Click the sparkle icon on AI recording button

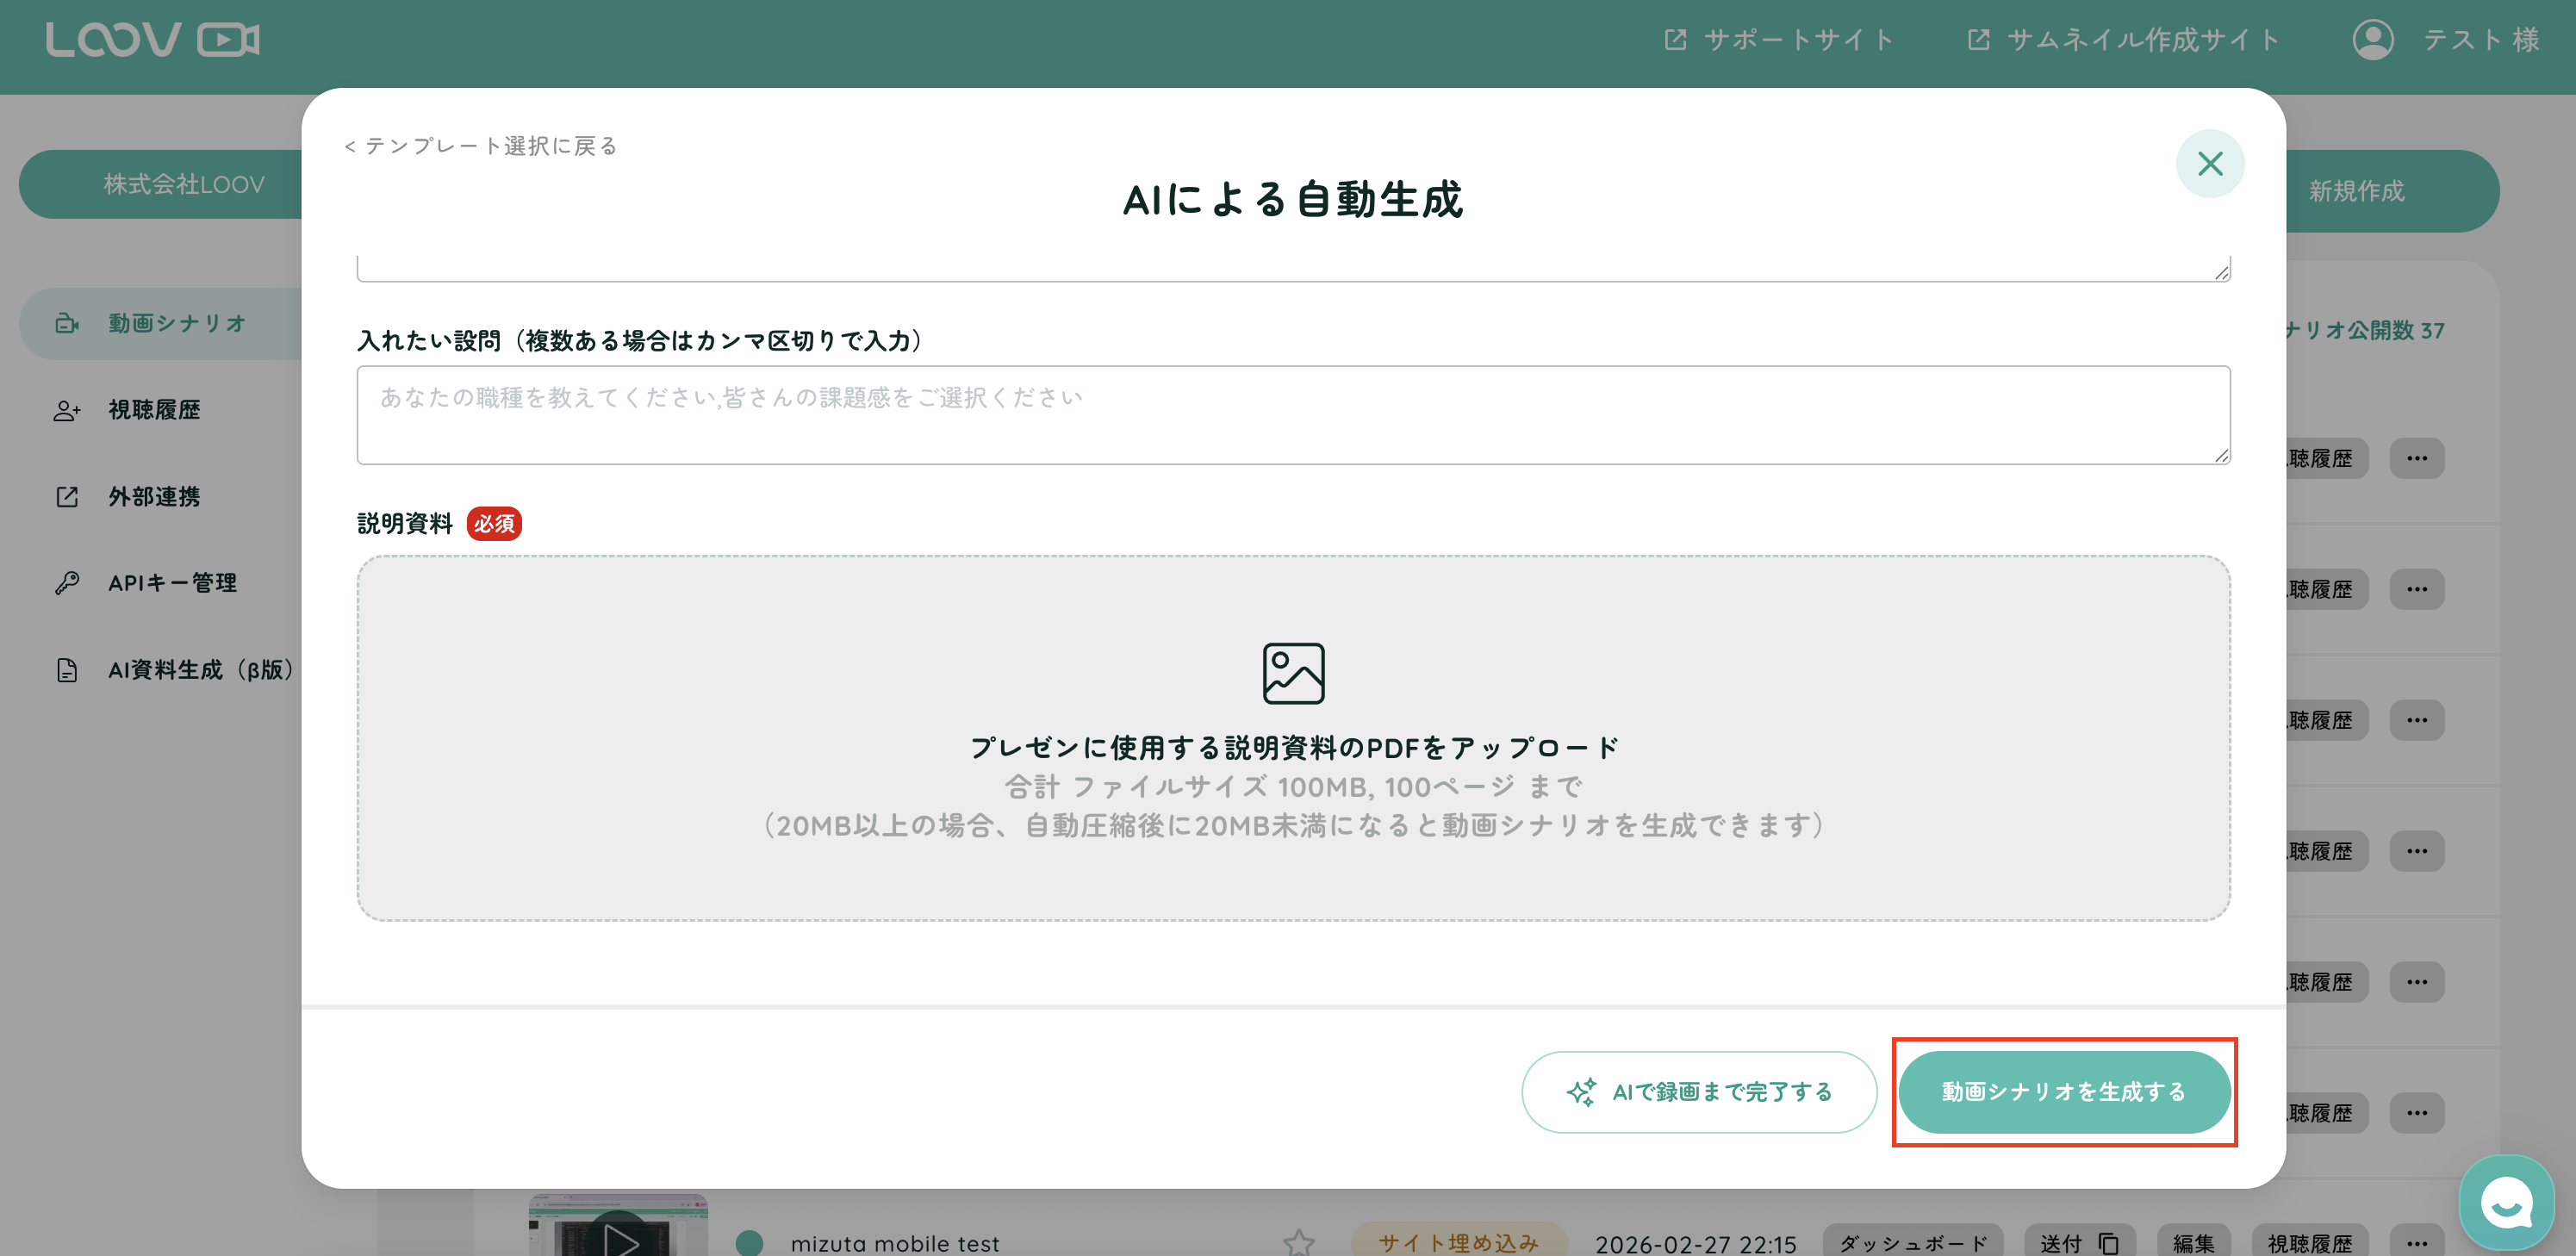(x=1581, y=1091)
